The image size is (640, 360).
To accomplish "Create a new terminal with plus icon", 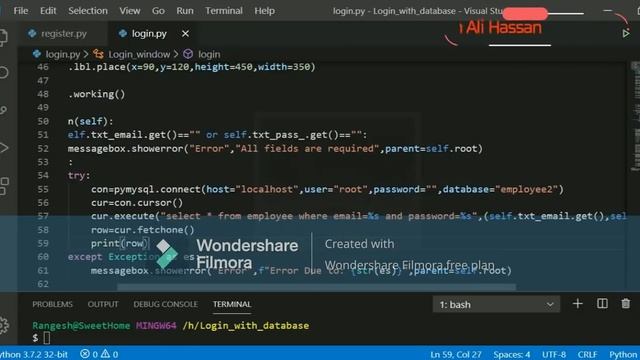I will pos(578,304).
